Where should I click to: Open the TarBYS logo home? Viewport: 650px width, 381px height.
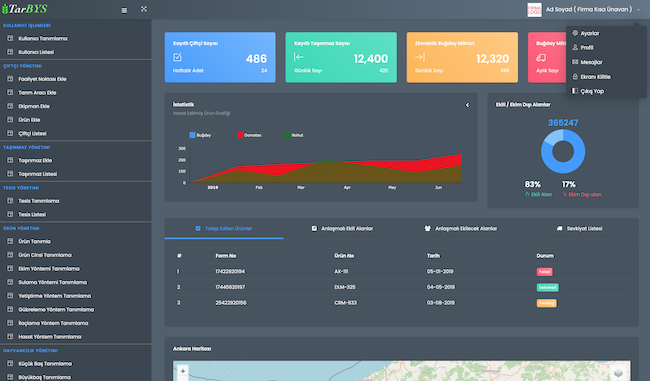point(24,9)
